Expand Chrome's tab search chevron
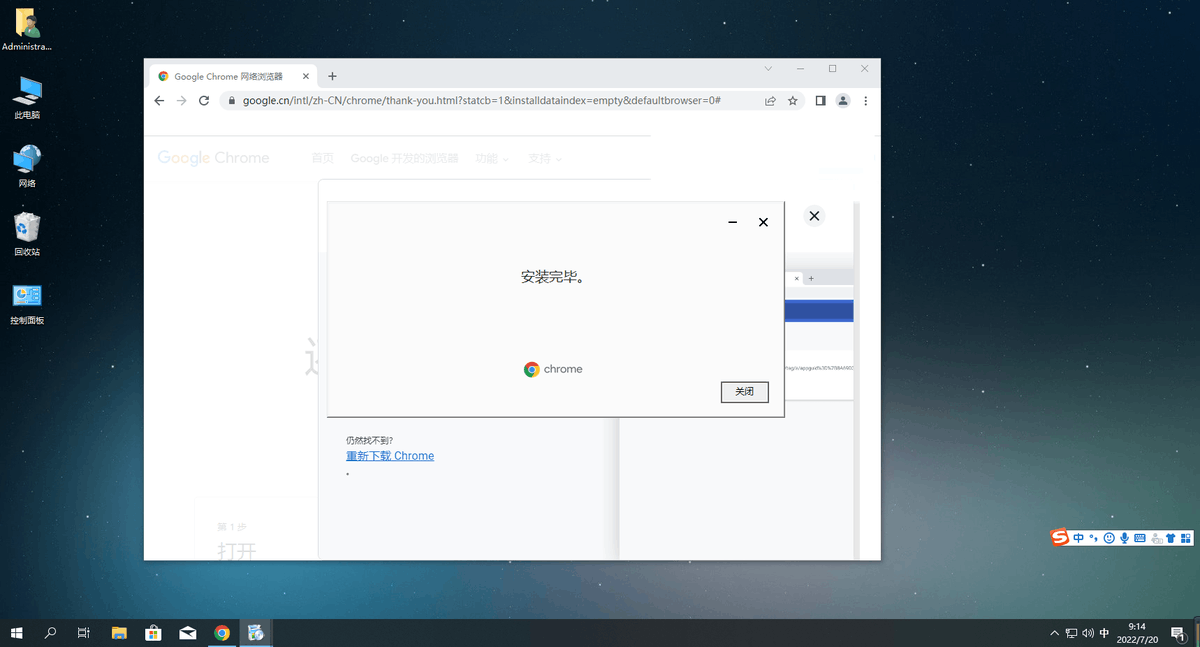Image resolution: width=1200 pixels, height=647 pixels. (x=768, y=69)
